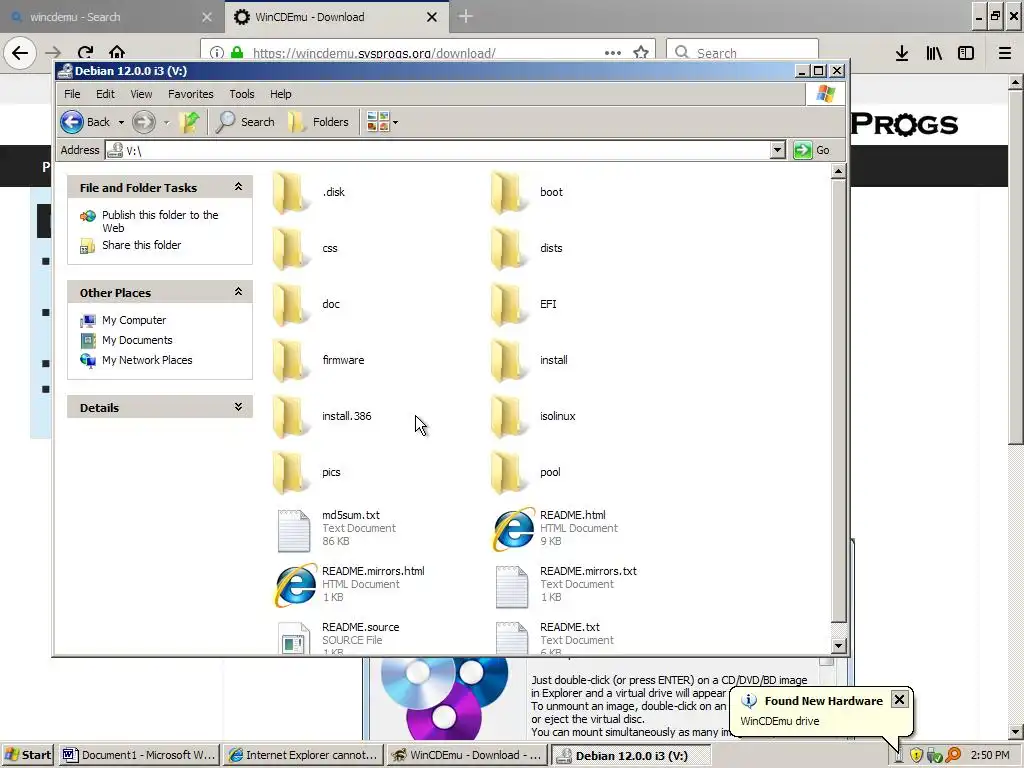Select README.html file icon
Image resolution: width=1024 pixels, height=768 pixels.
point(513,529)
